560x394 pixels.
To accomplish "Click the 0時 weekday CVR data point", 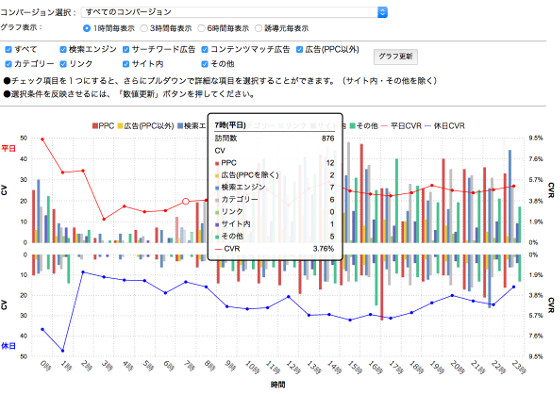I will click(42, 139).
